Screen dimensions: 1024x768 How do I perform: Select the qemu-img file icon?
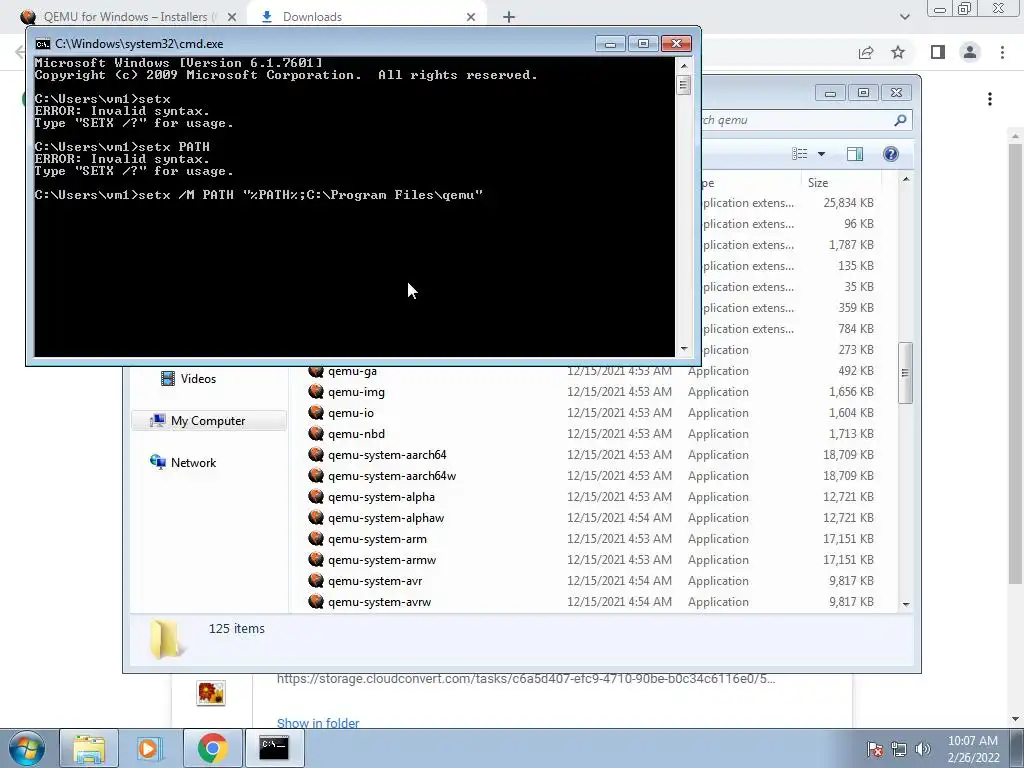(x=316, y=392)
